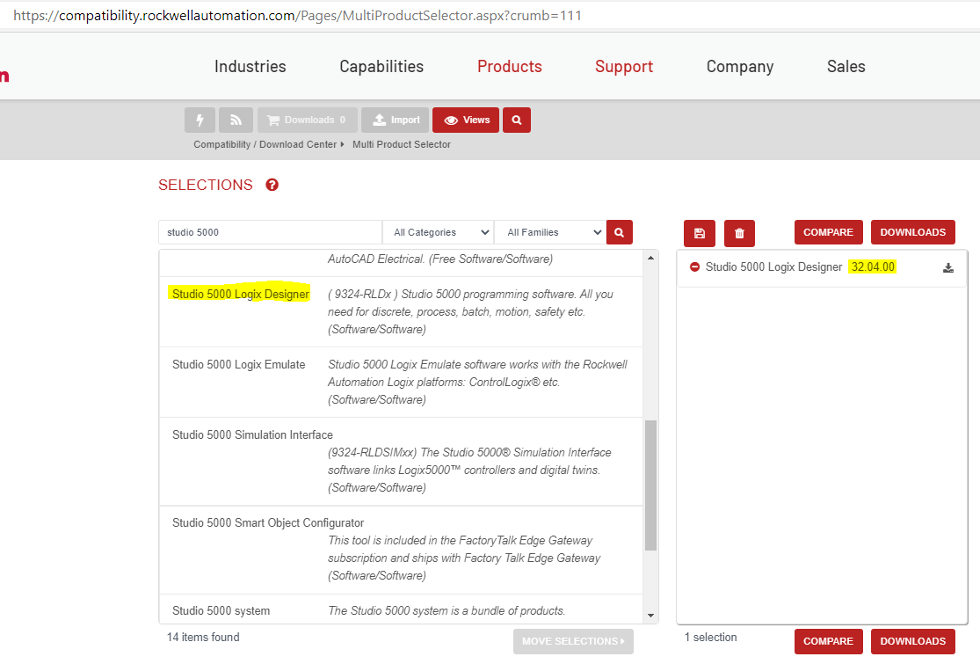Save selections with the floppy disk icon
Image resolution: width=980 pixels, height=664 pixels.
699,233
